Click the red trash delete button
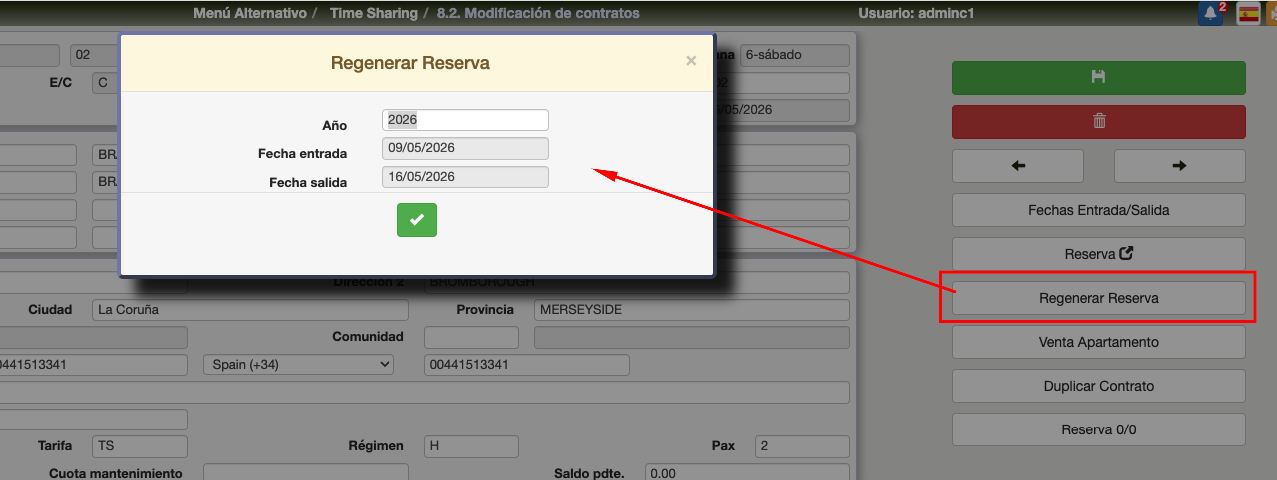This screenshot has width=1277, height=480. pos(1098,122)
